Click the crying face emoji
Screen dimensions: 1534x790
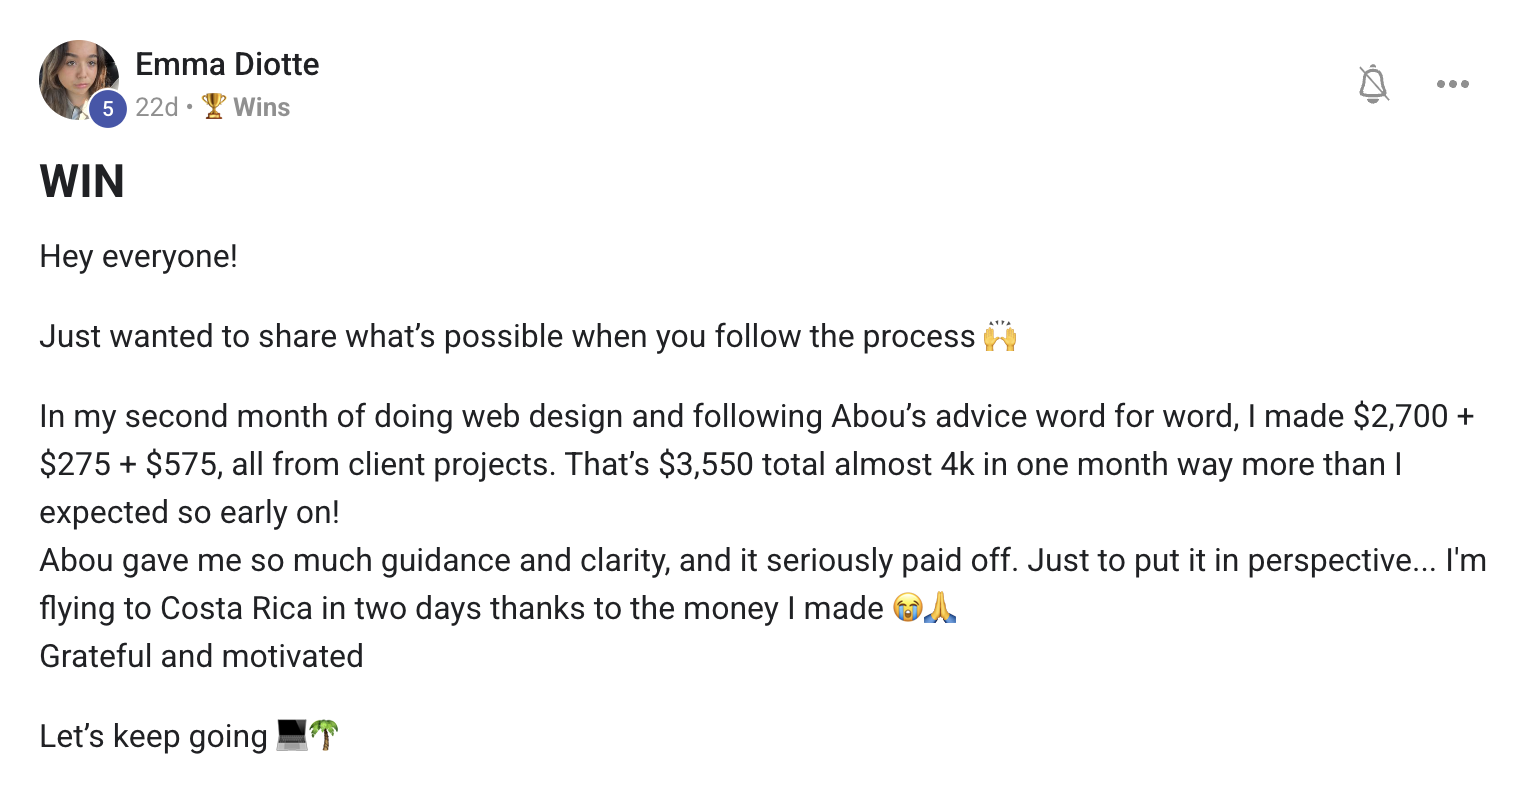907,608
